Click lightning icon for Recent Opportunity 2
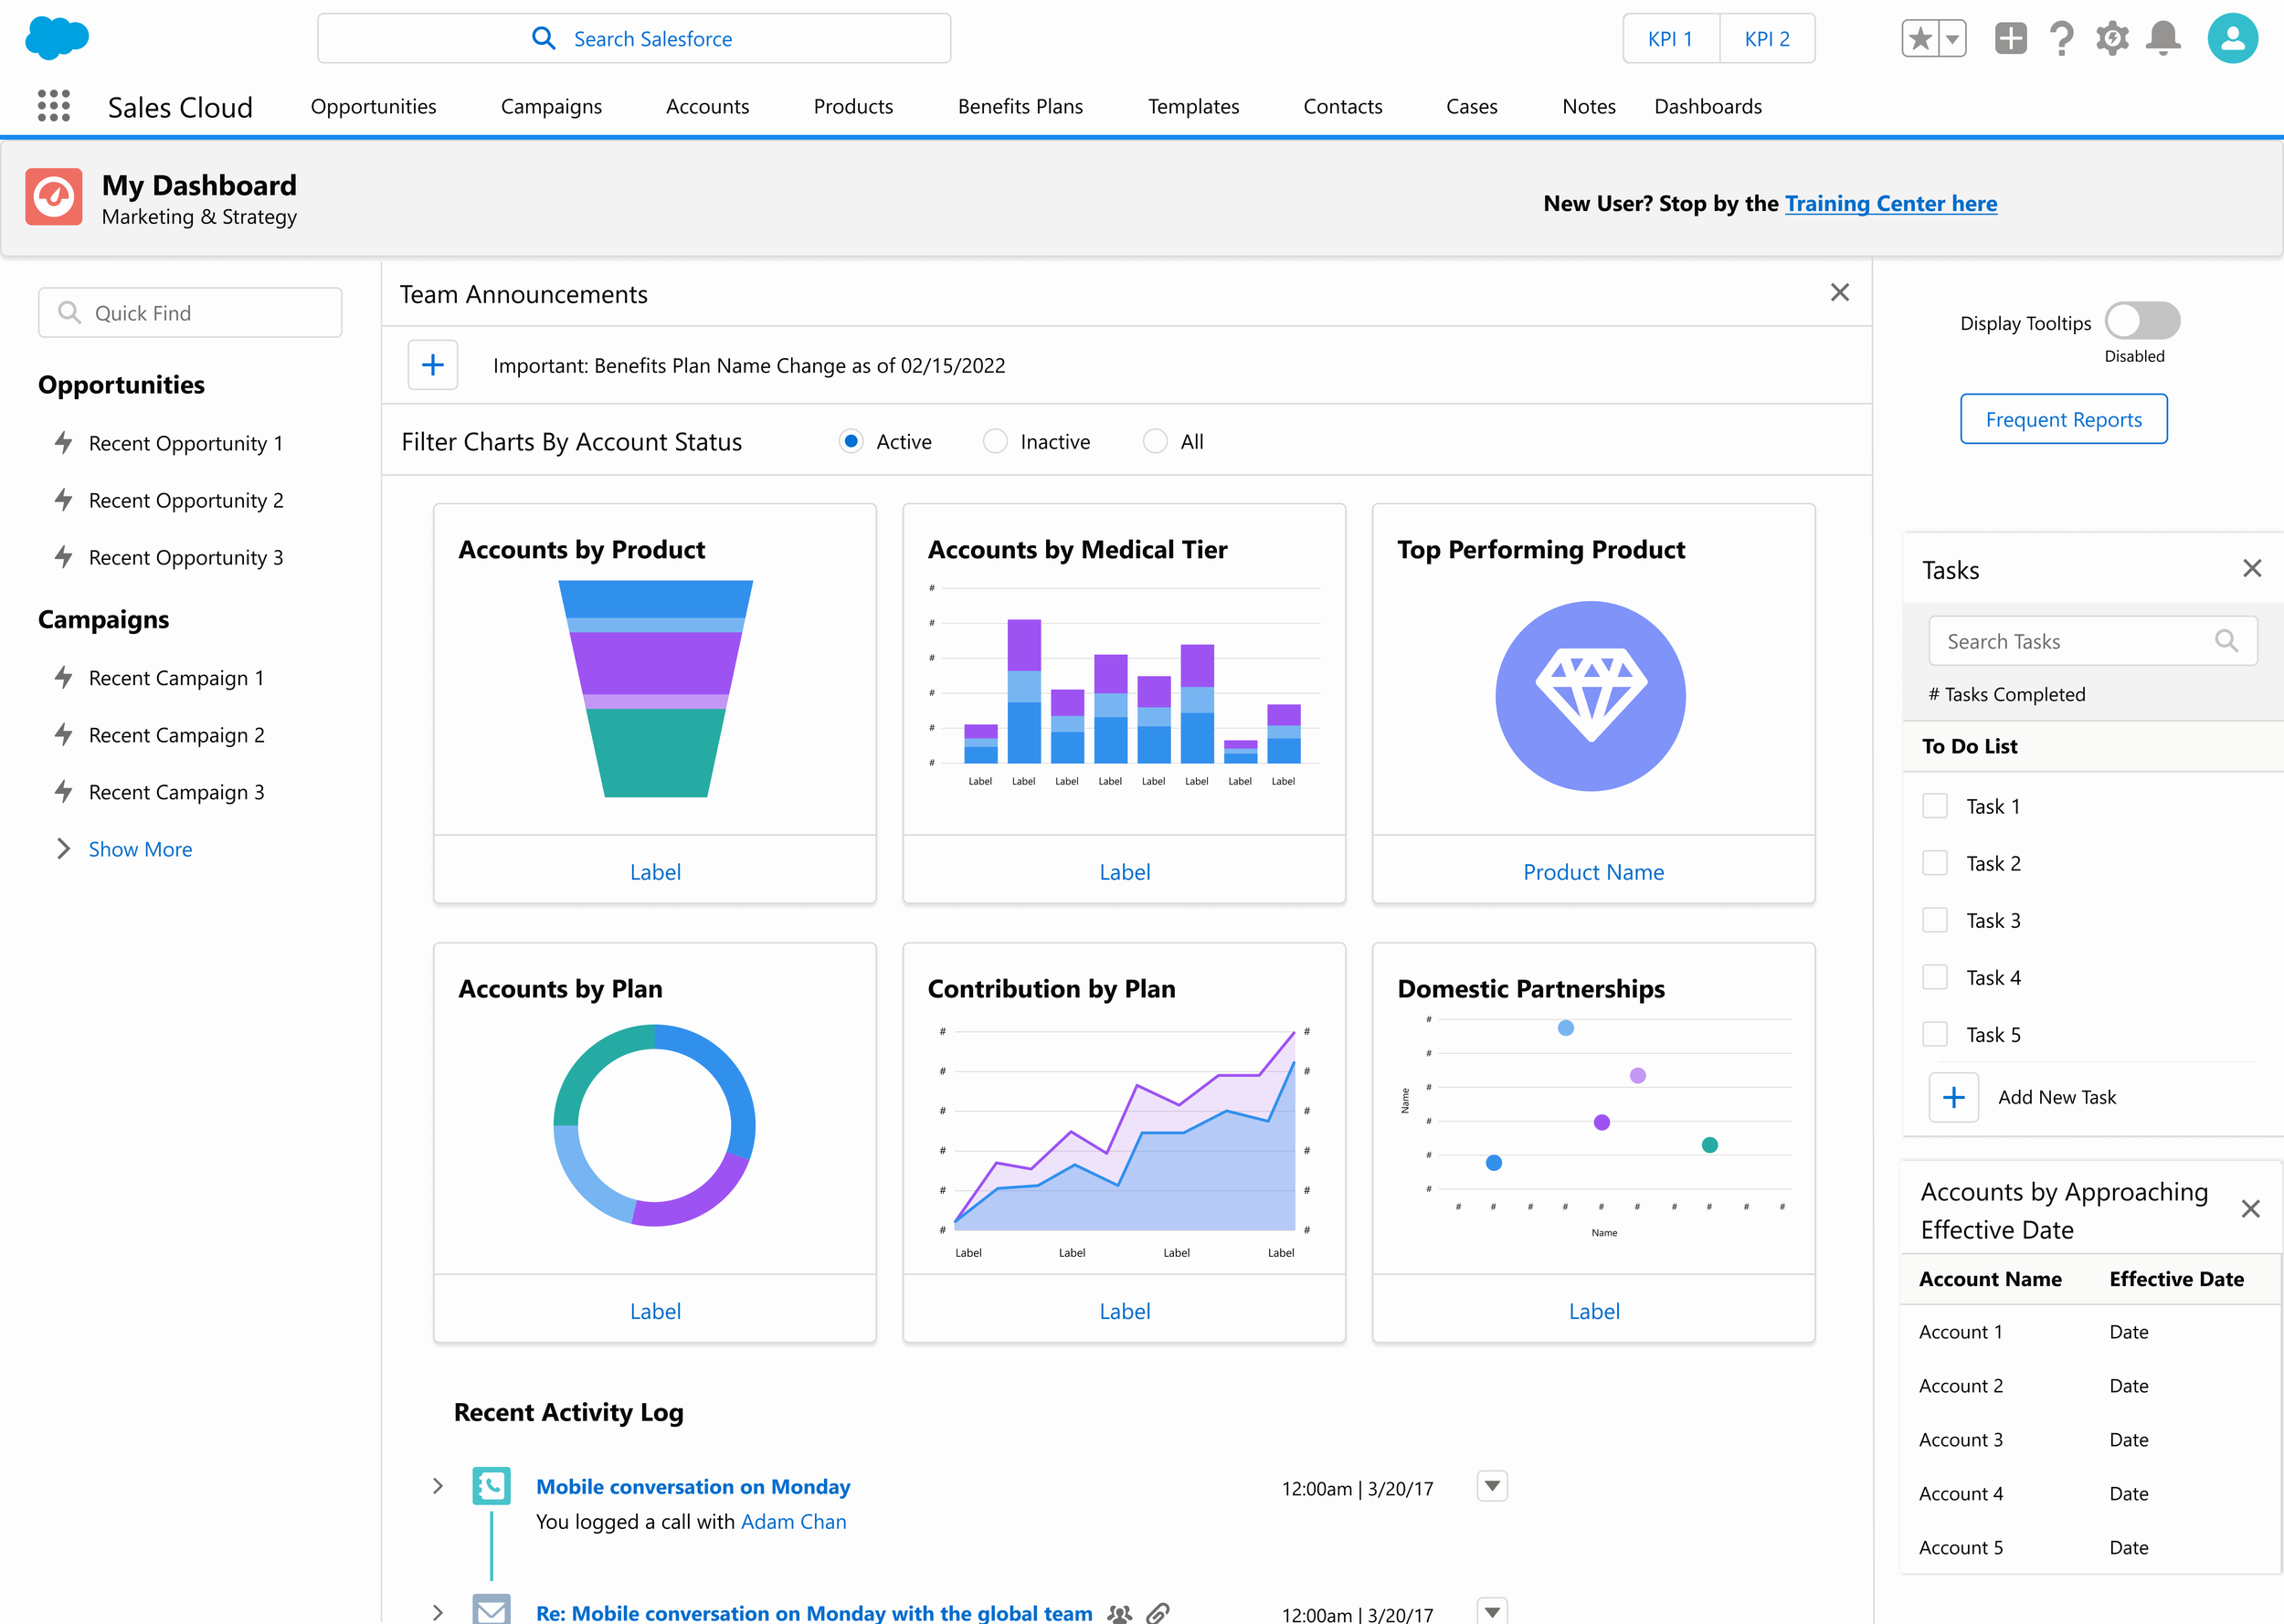2284x1624 pixels. tap(63, 500)
